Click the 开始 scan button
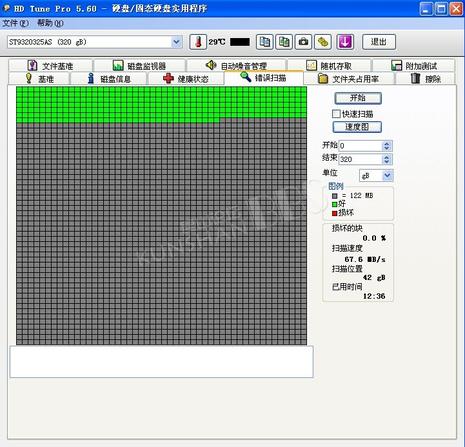The image size is (465, 447). pos(358,98)
